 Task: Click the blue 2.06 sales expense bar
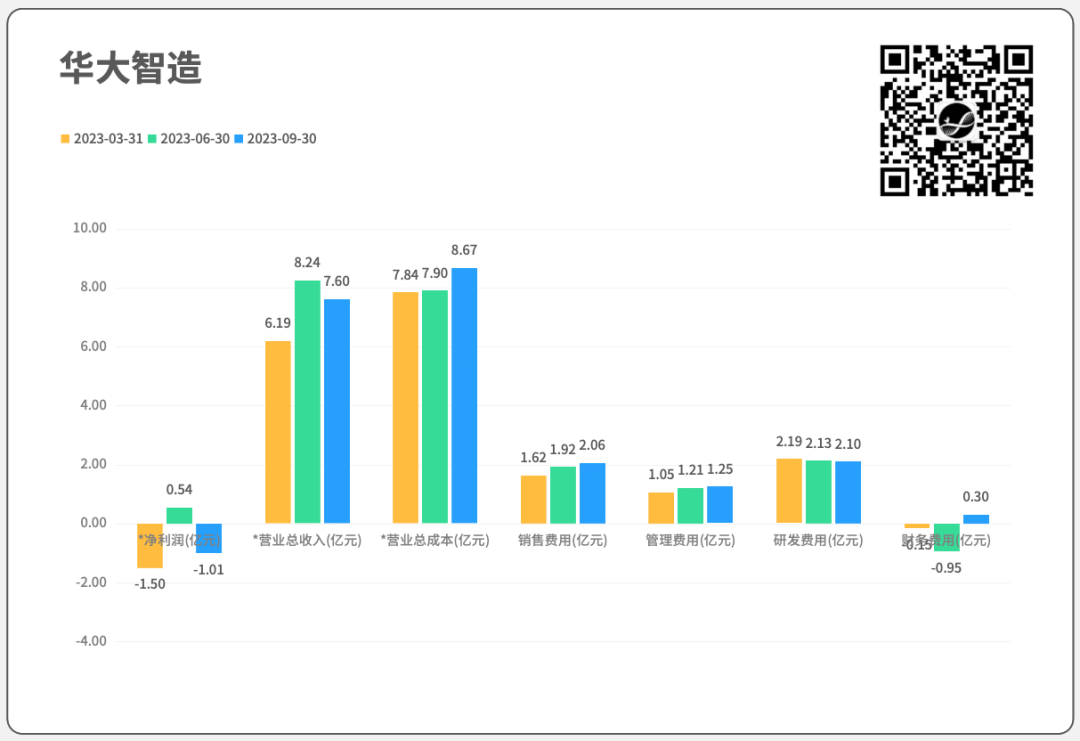[592, 493]
